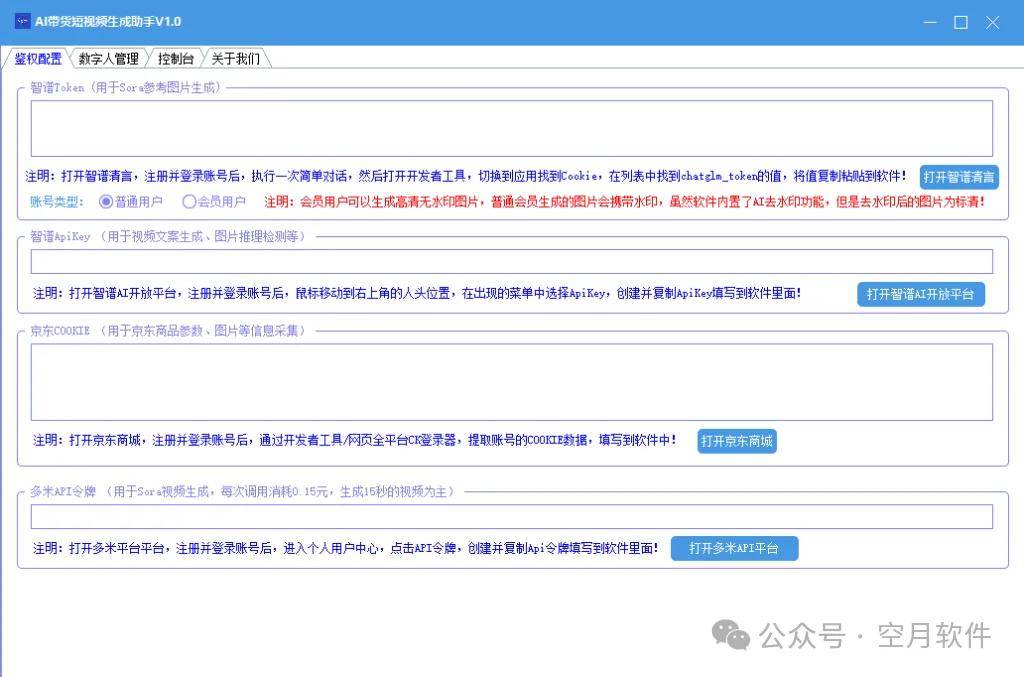Click the app icon in the title bar

point(20,21)
